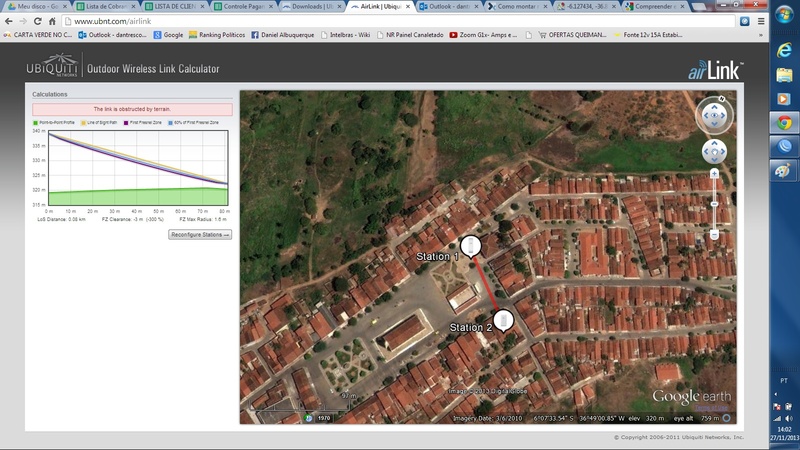The width and height of the screenshot is (800, 450).
Task: Open the Chrome menu button
Action: click(x=761, y=21)
